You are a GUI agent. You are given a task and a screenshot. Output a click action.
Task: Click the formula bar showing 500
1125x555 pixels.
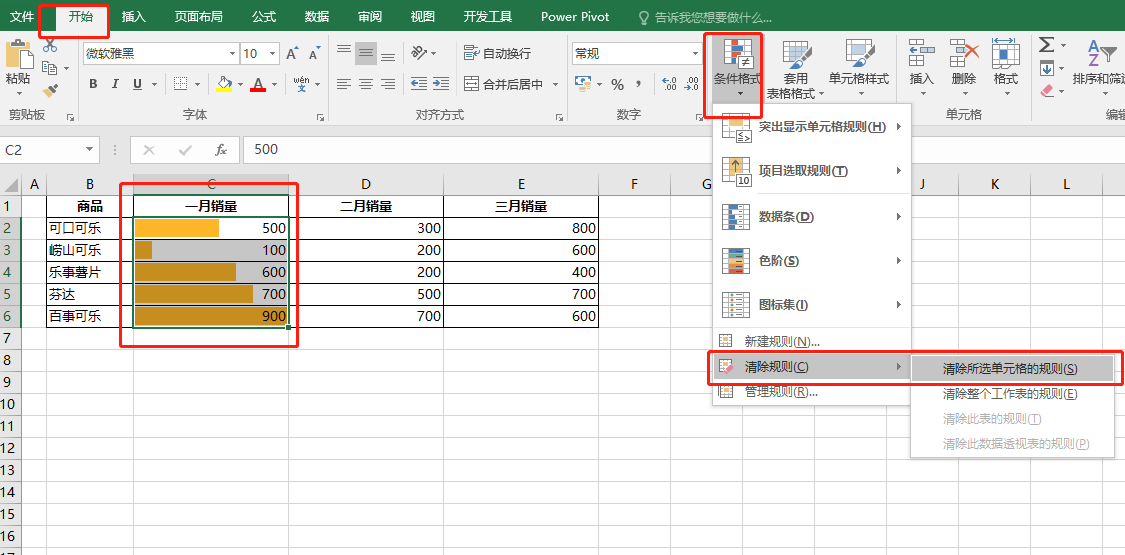coord(682,150)
